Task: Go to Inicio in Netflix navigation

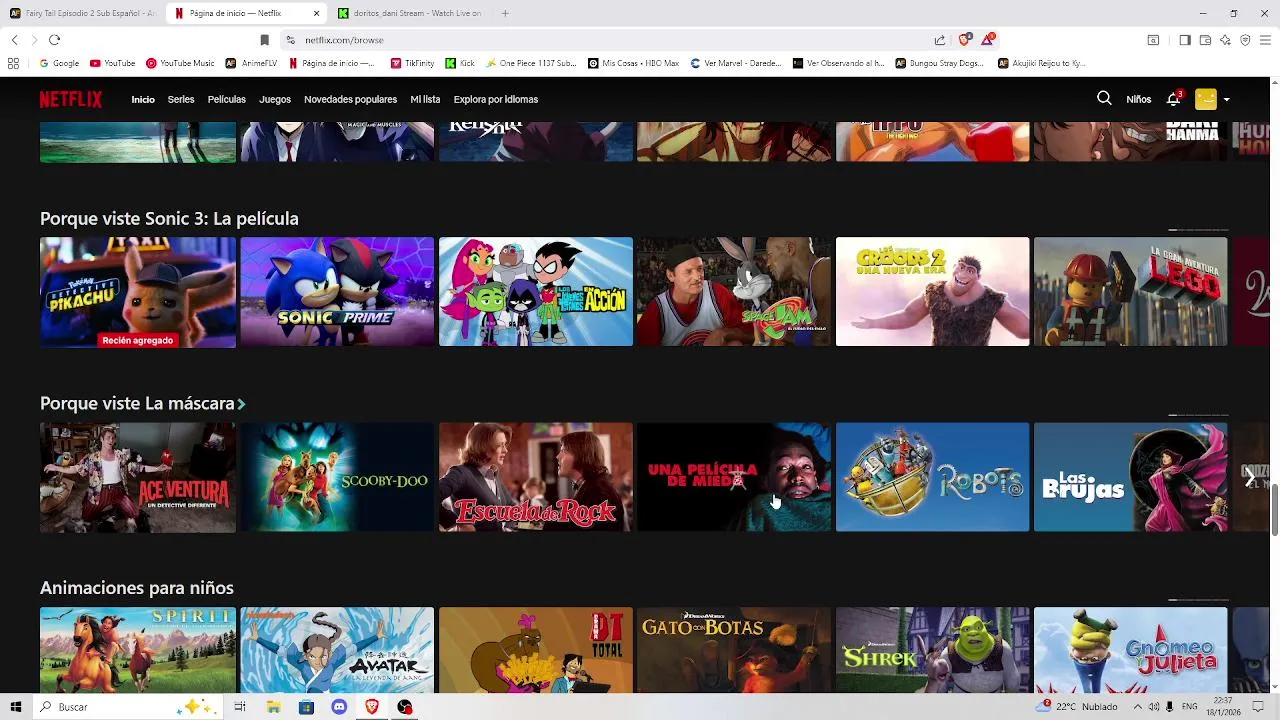Action: (143, 99)
